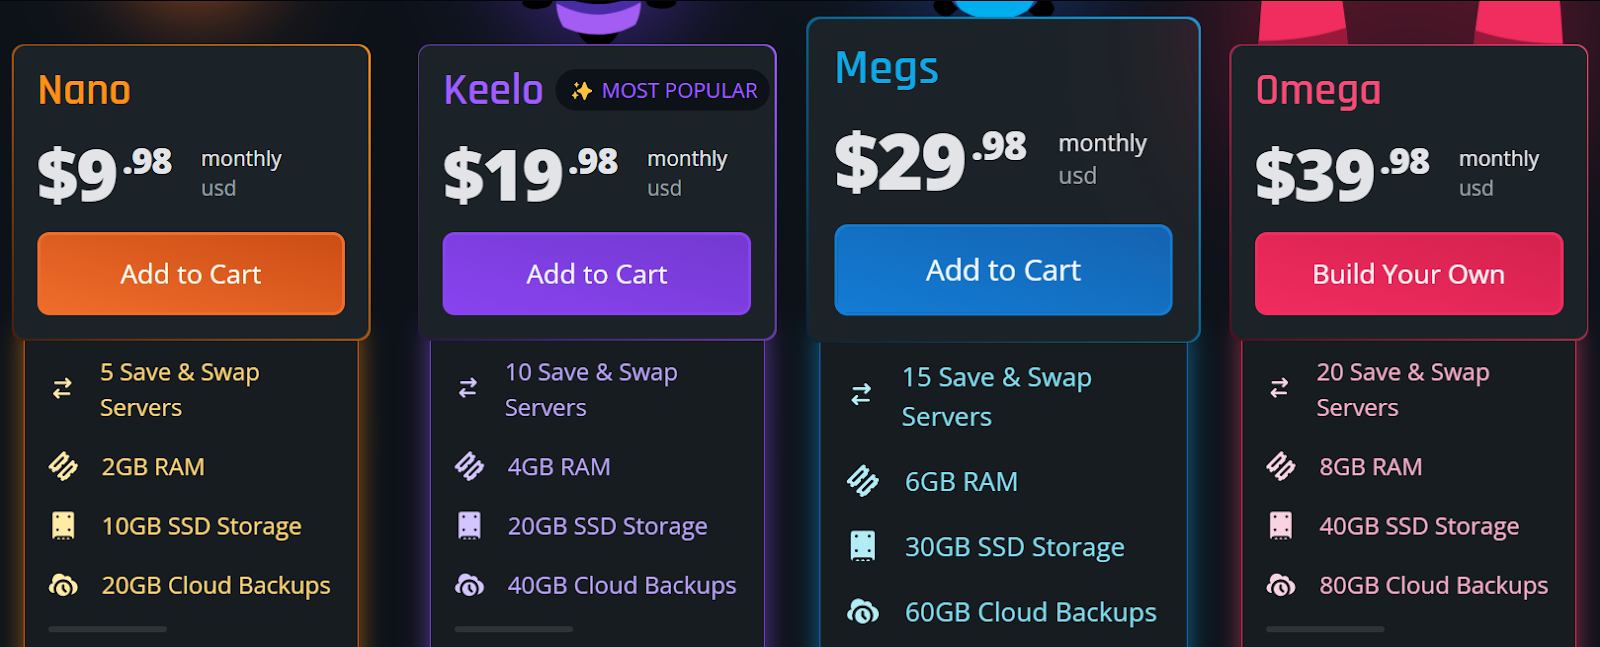Add the Megs plan to cart

click(1003, 270)
